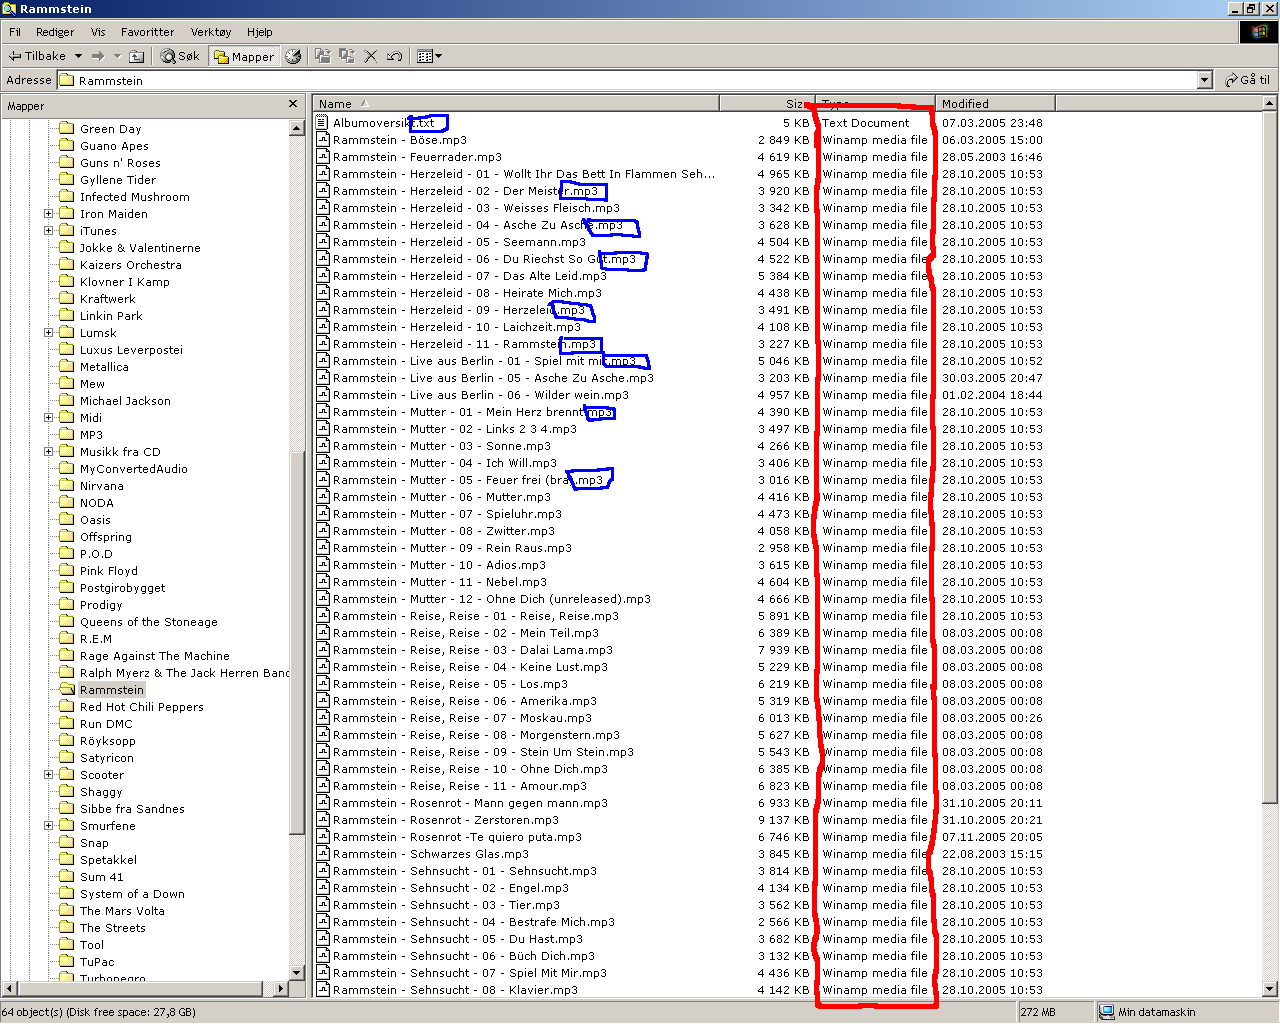Click the Tilbake back button
1280x1024 pixels.
(x=38, y=56)
